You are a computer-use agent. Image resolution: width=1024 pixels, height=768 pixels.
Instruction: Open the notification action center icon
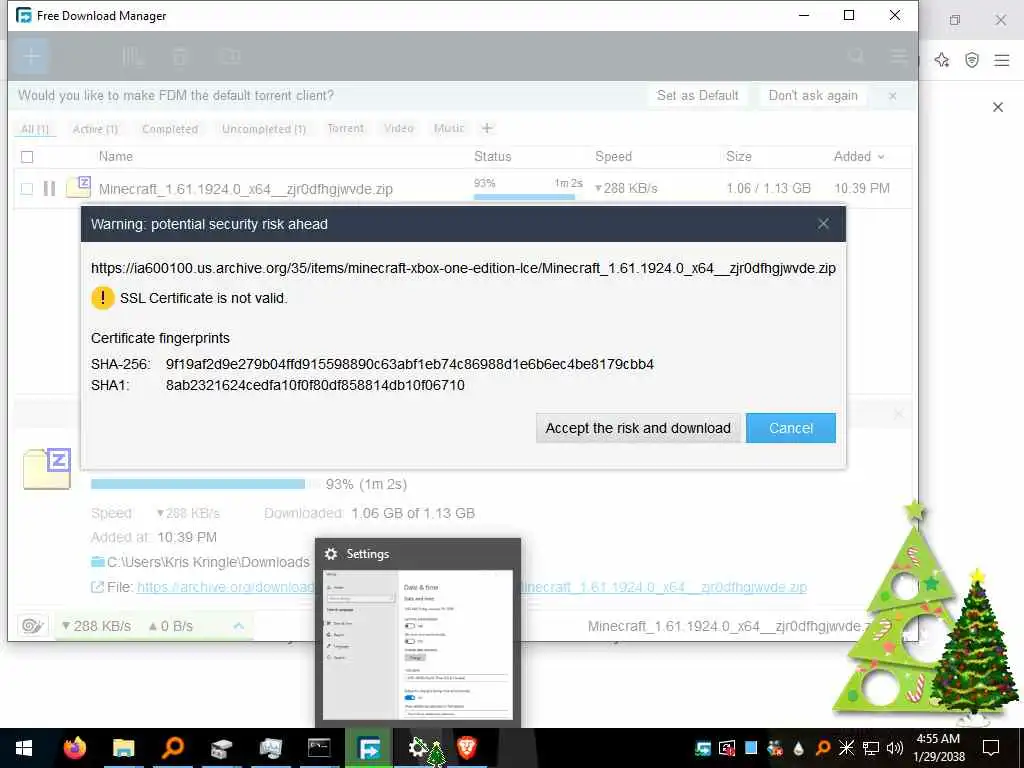(x=991, y=748)
